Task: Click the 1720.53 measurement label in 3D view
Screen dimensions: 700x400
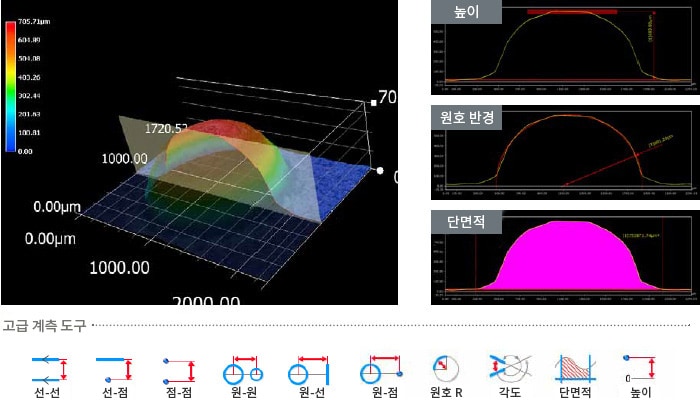Action: coord(167,128)
